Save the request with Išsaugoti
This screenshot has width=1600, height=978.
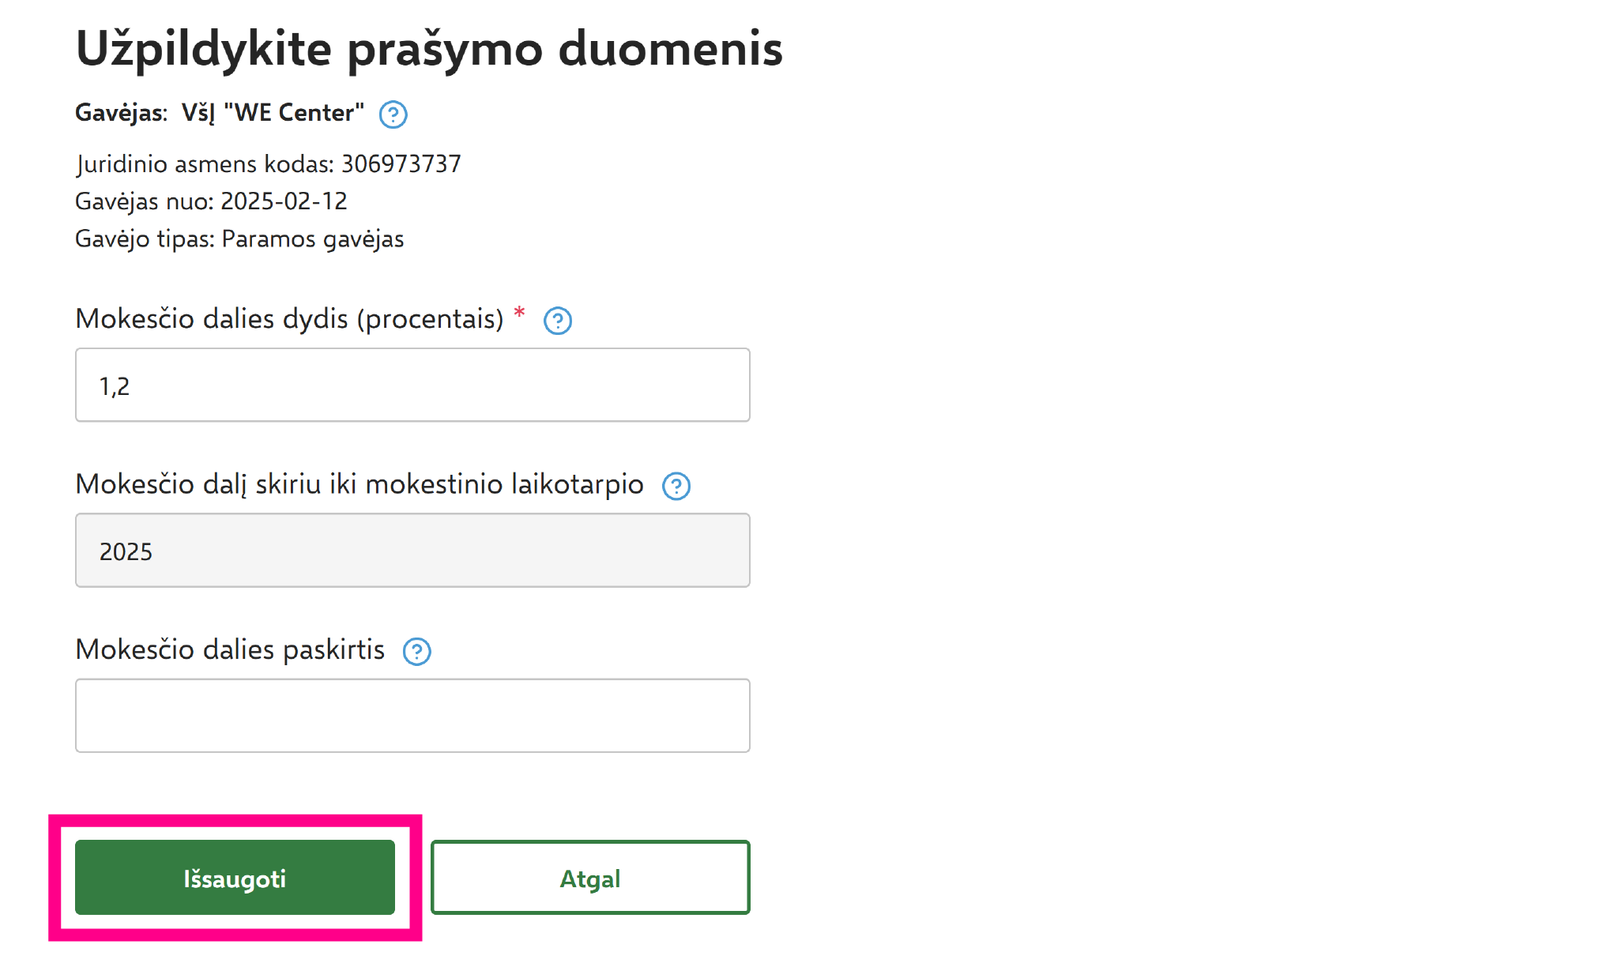[x=235, y=878]
